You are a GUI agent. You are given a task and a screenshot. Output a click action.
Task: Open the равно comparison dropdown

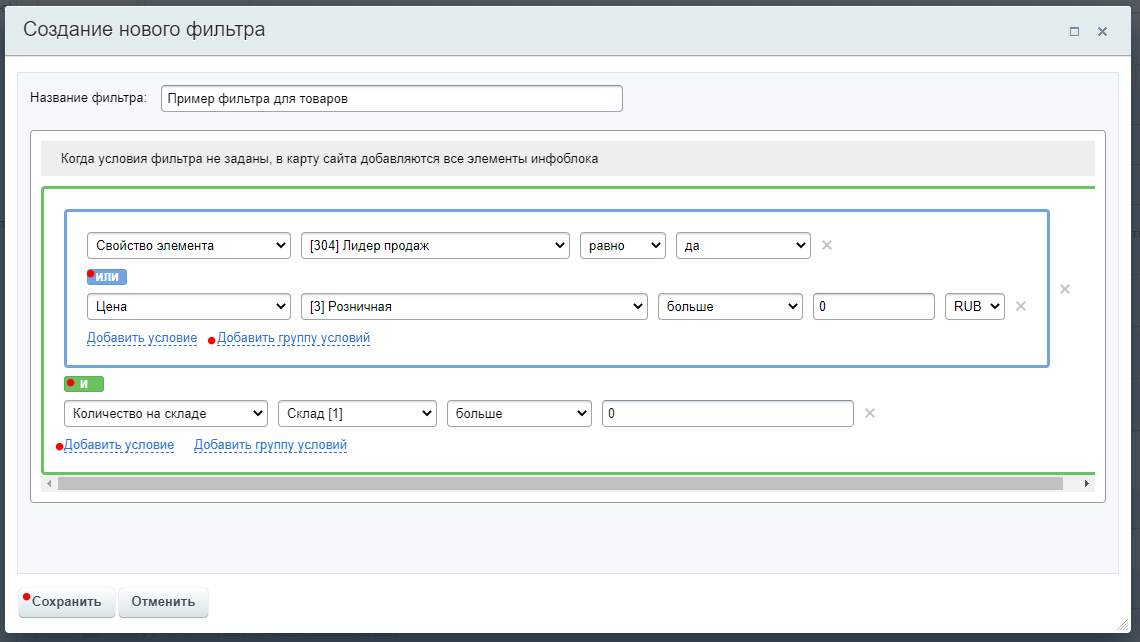click(622, 245)
